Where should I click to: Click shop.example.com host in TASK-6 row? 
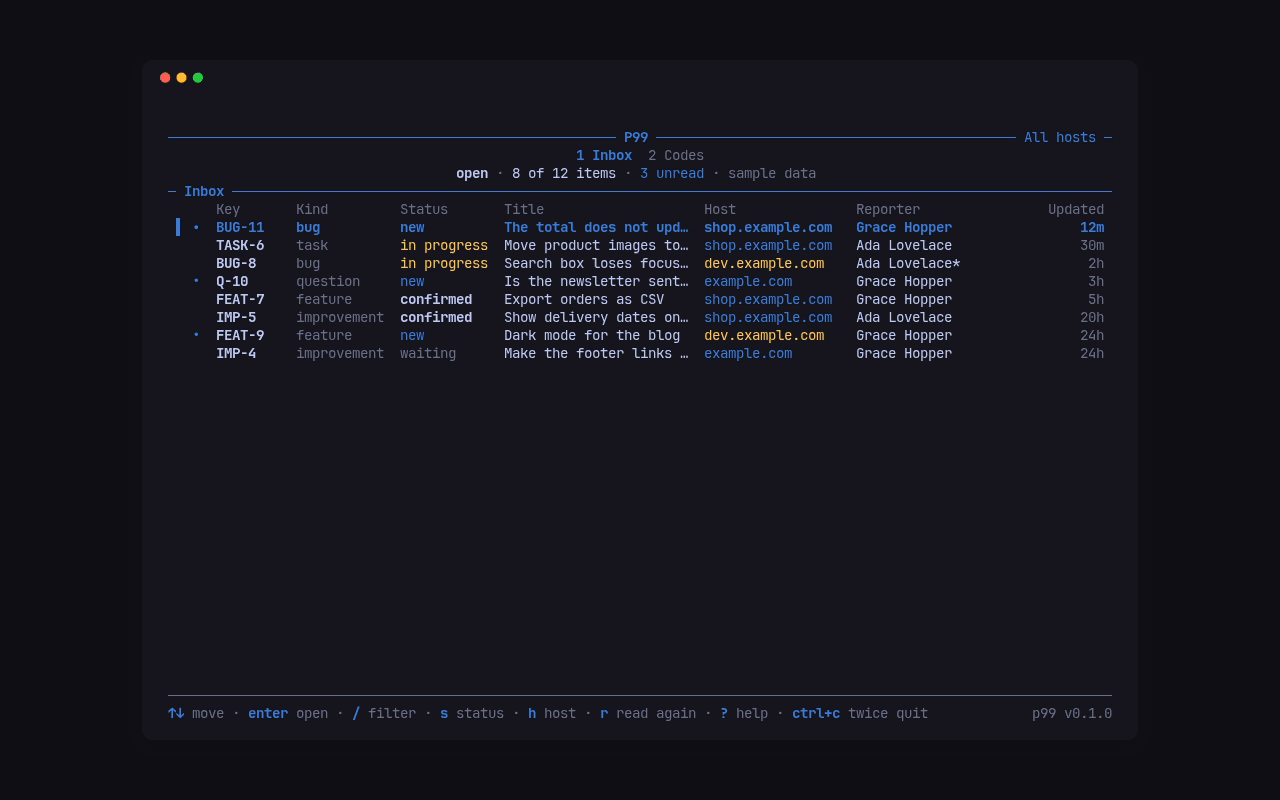point(768,245)
